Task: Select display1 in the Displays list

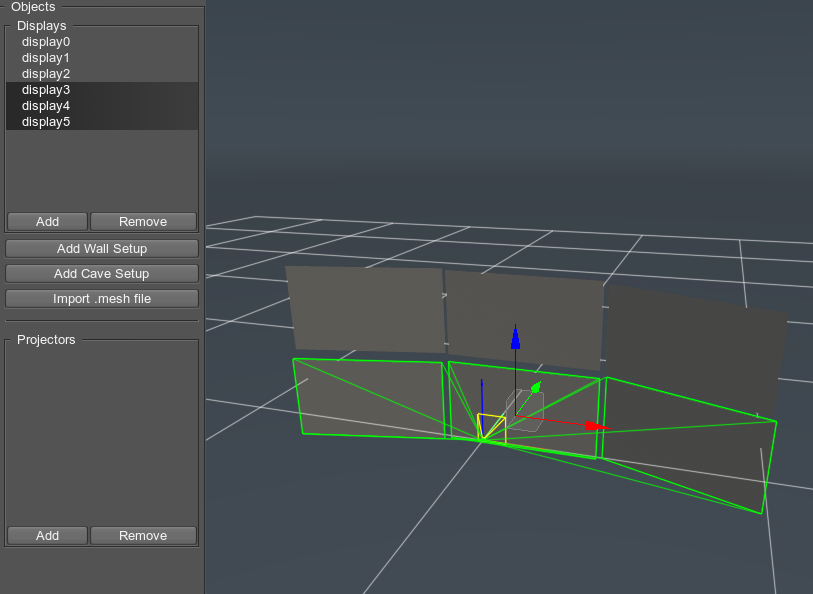Action: tap(46, 58)
